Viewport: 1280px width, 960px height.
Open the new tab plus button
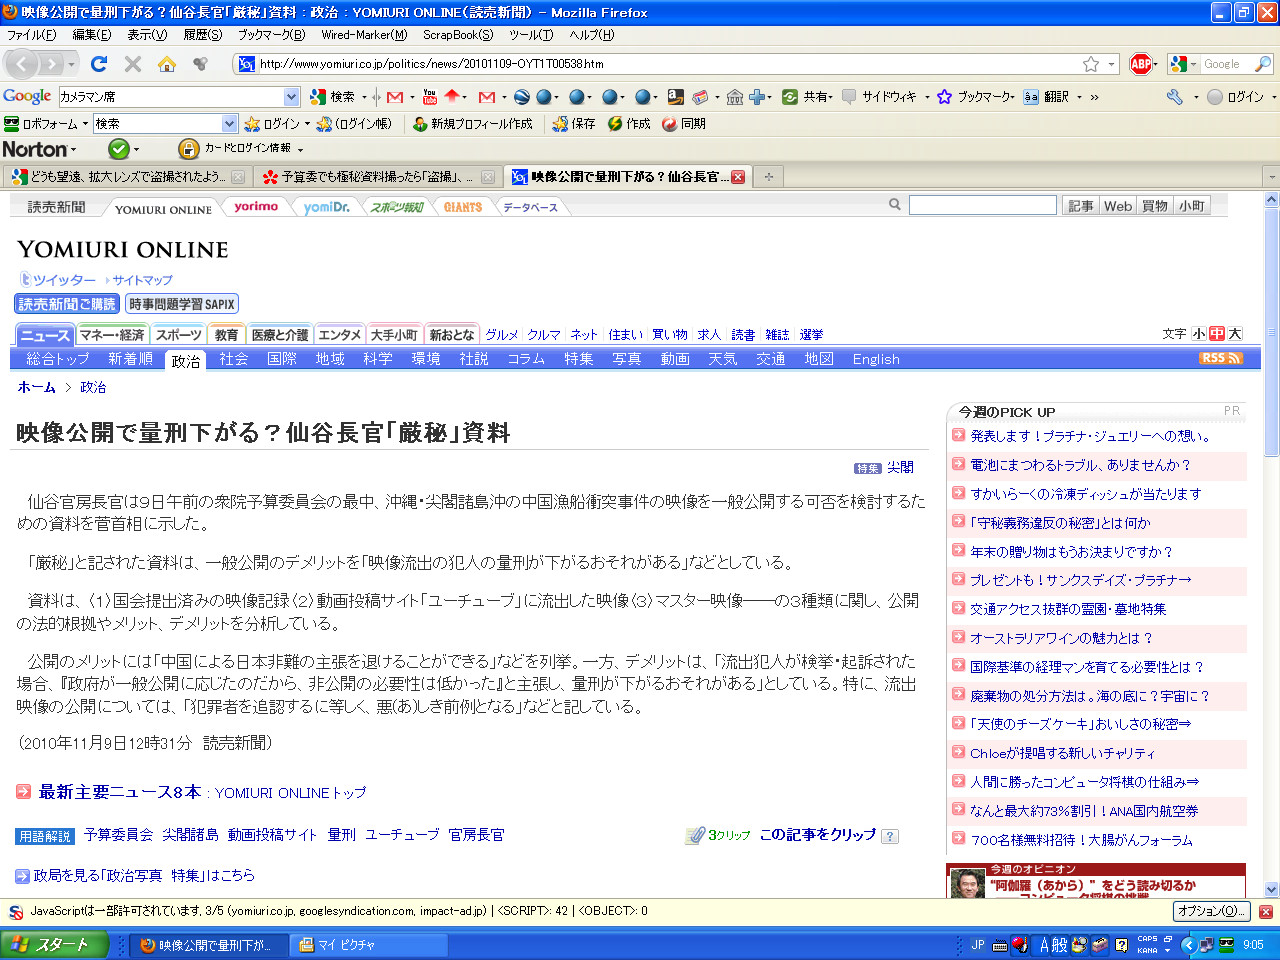(x=769, y=177)
